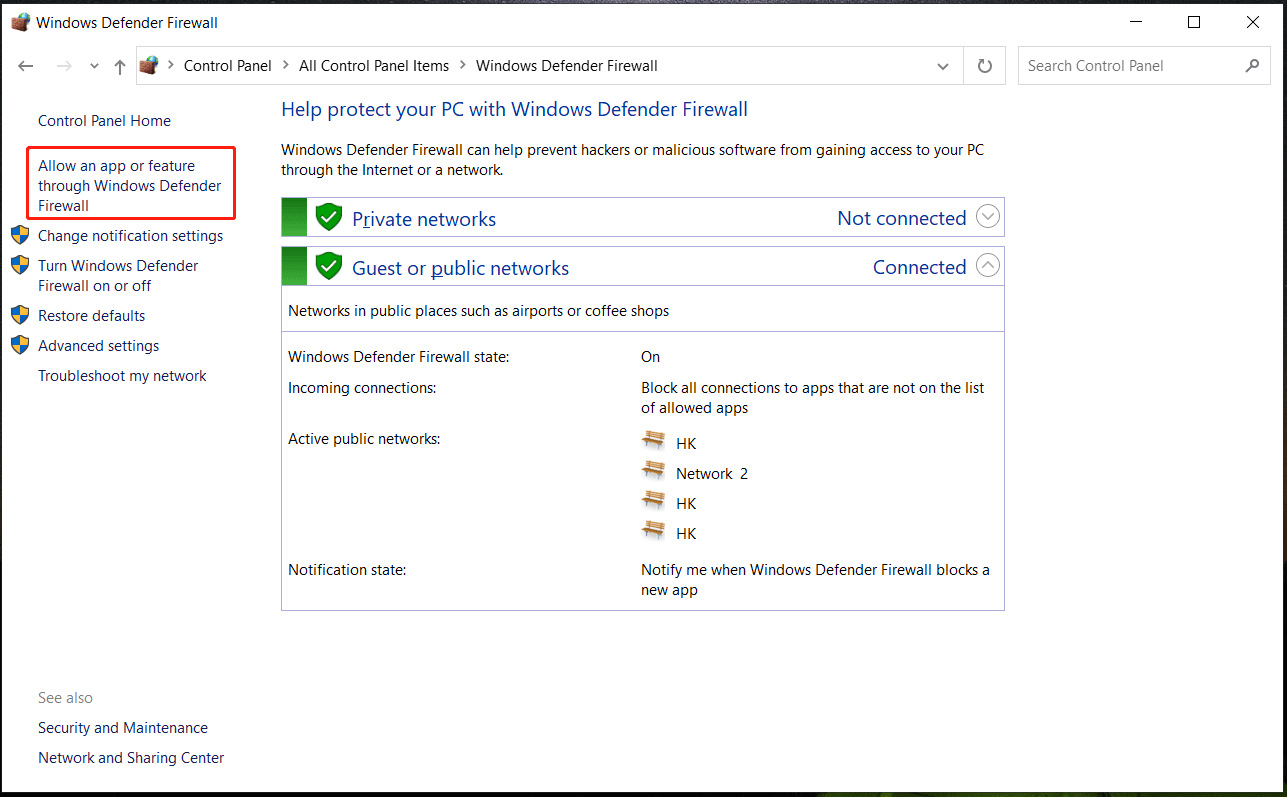Open the recent locations dropdown arrow

coord(94,66)
